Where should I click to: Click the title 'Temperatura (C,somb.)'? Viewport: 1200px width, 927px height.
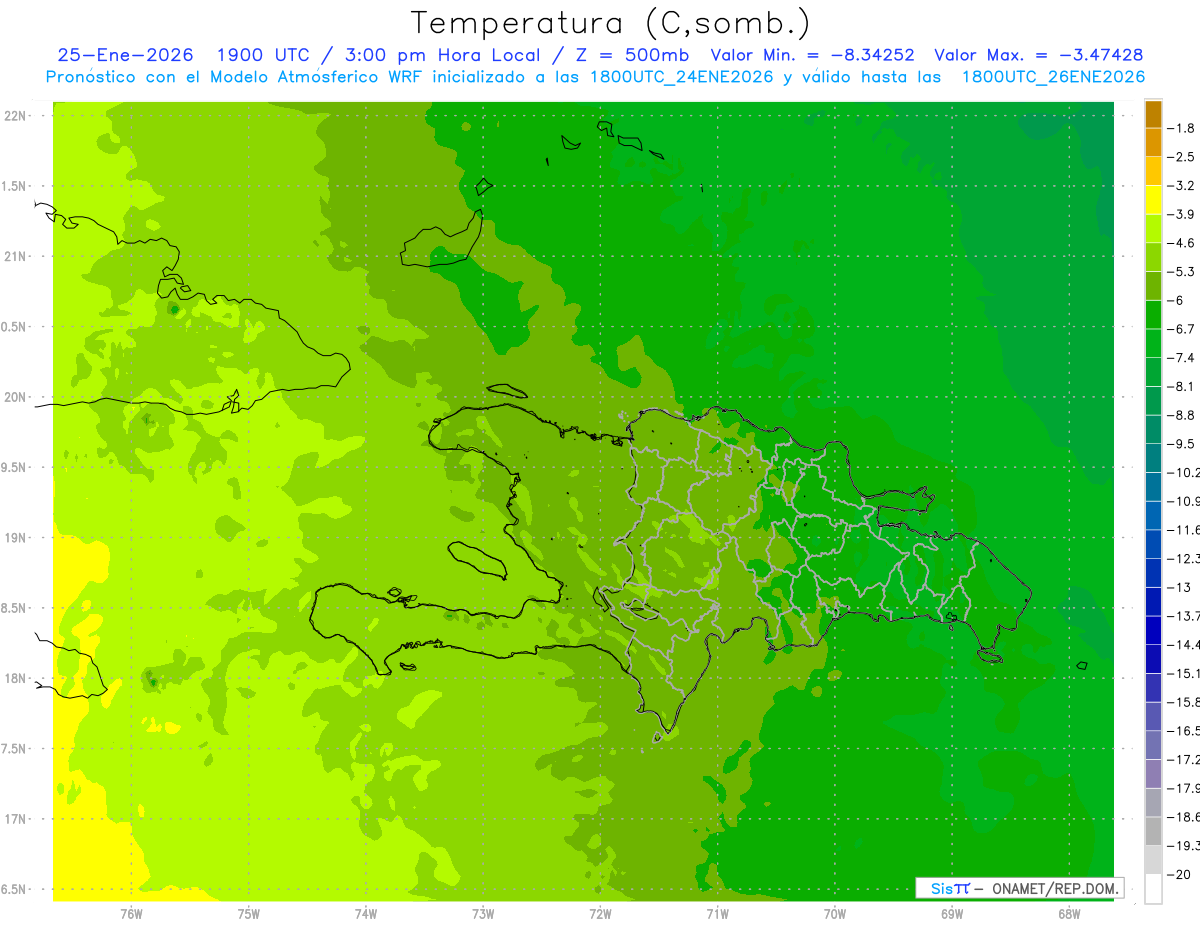[610, 23]
